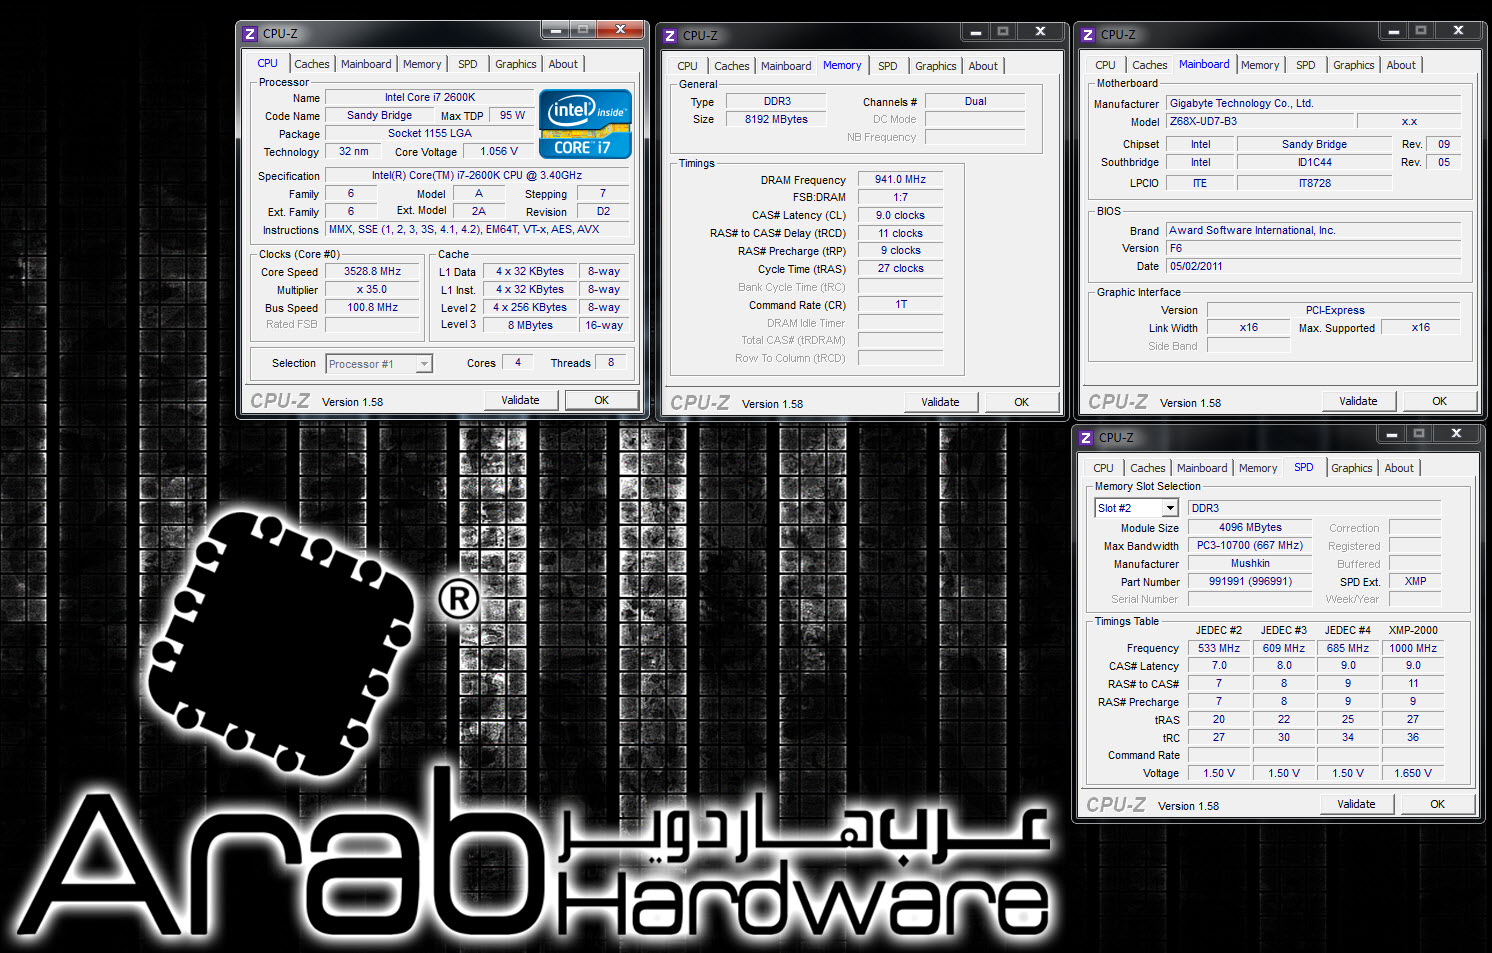Click the 'Socket 1155 LGA' package value
This screenshot has height=953, width=1492.
tap(430, 134)
